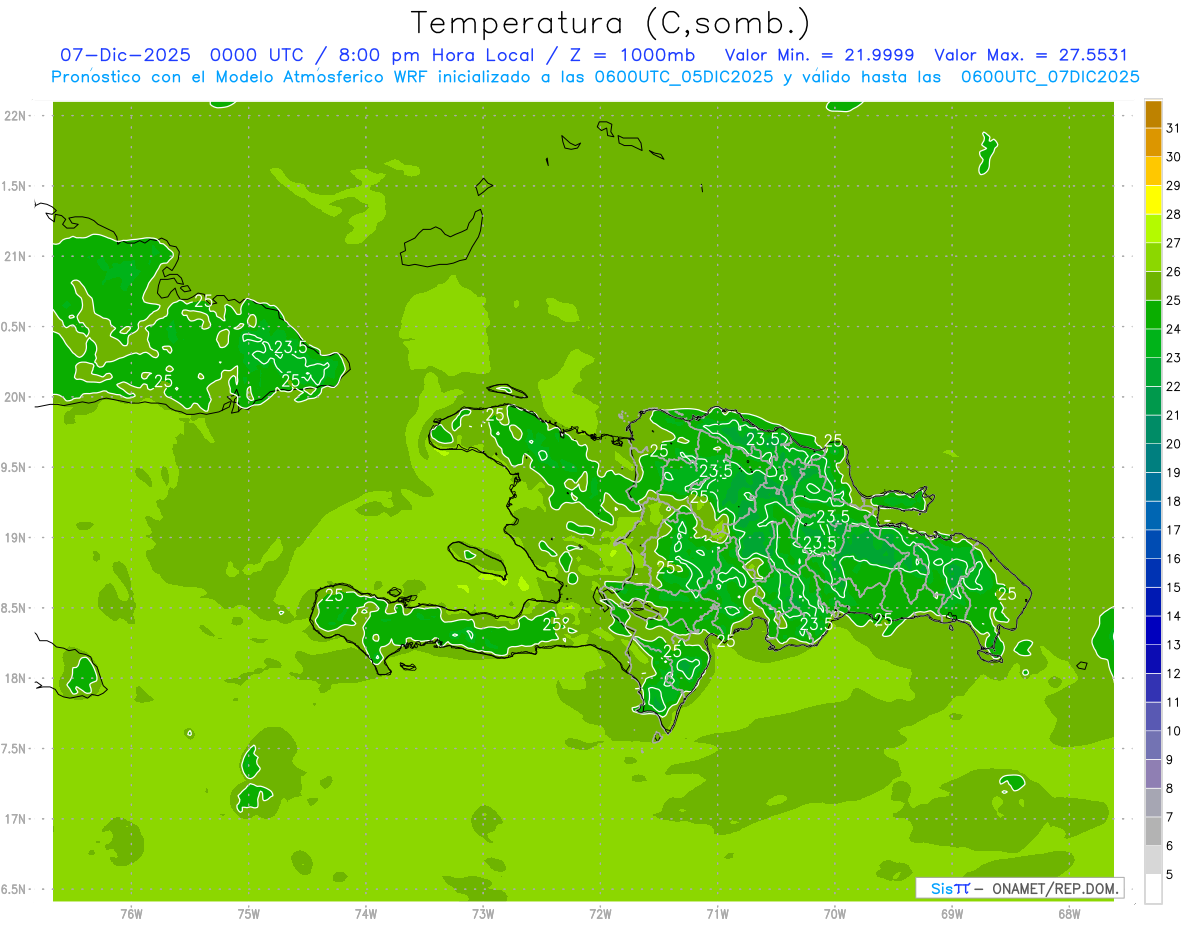Click the colorbar label '10'

point(1174,731)
